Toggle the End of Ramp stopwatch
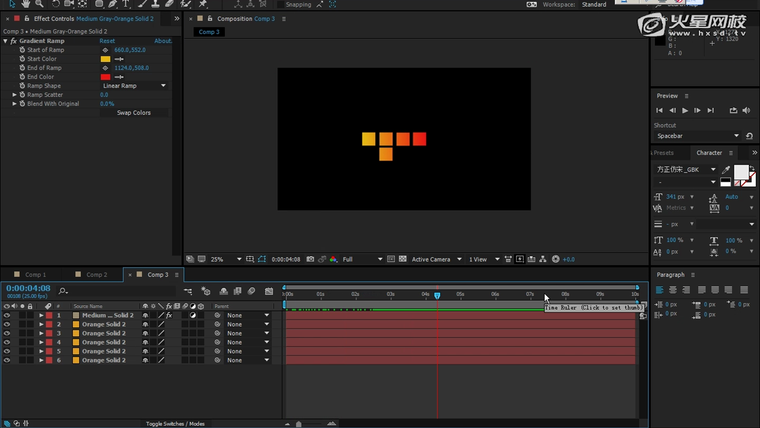The height and width of the screenshot is (428, 760). (21, 68)
